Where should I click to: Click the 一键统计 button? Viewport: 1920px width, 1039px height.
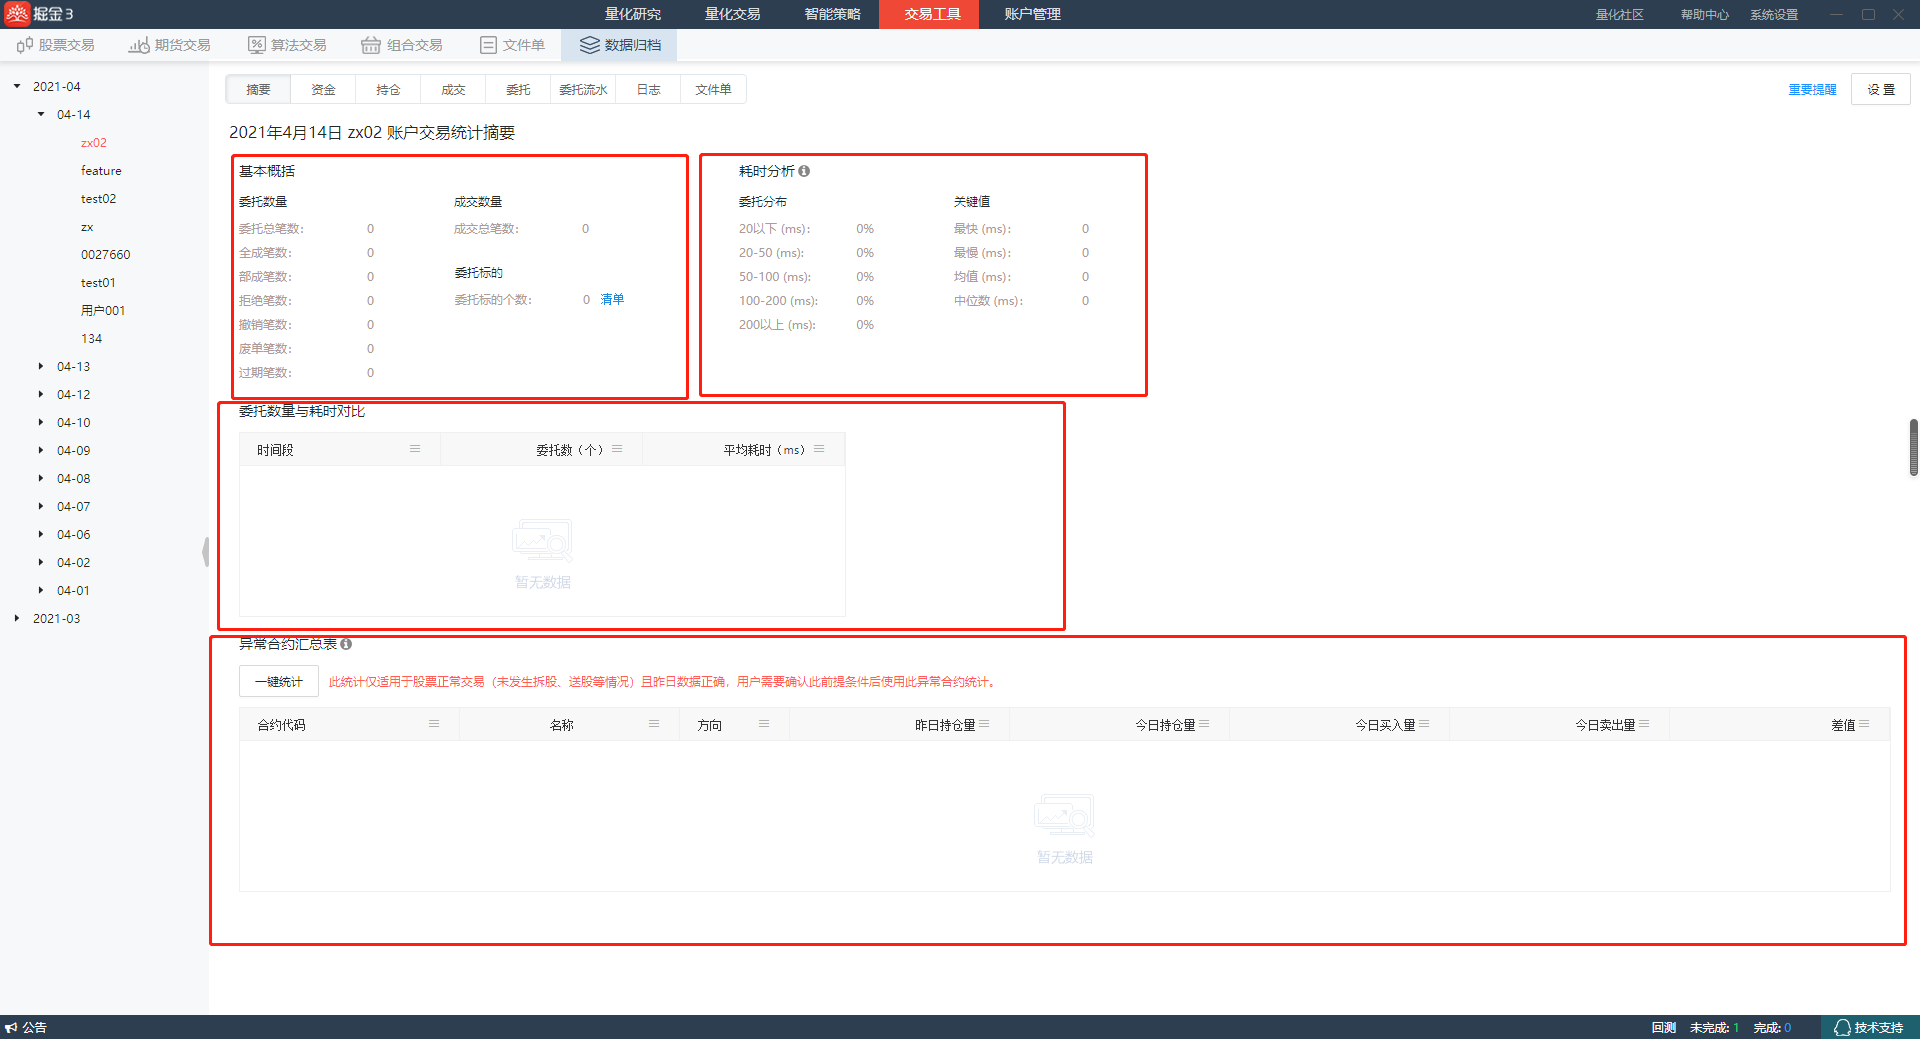(279, 681)
